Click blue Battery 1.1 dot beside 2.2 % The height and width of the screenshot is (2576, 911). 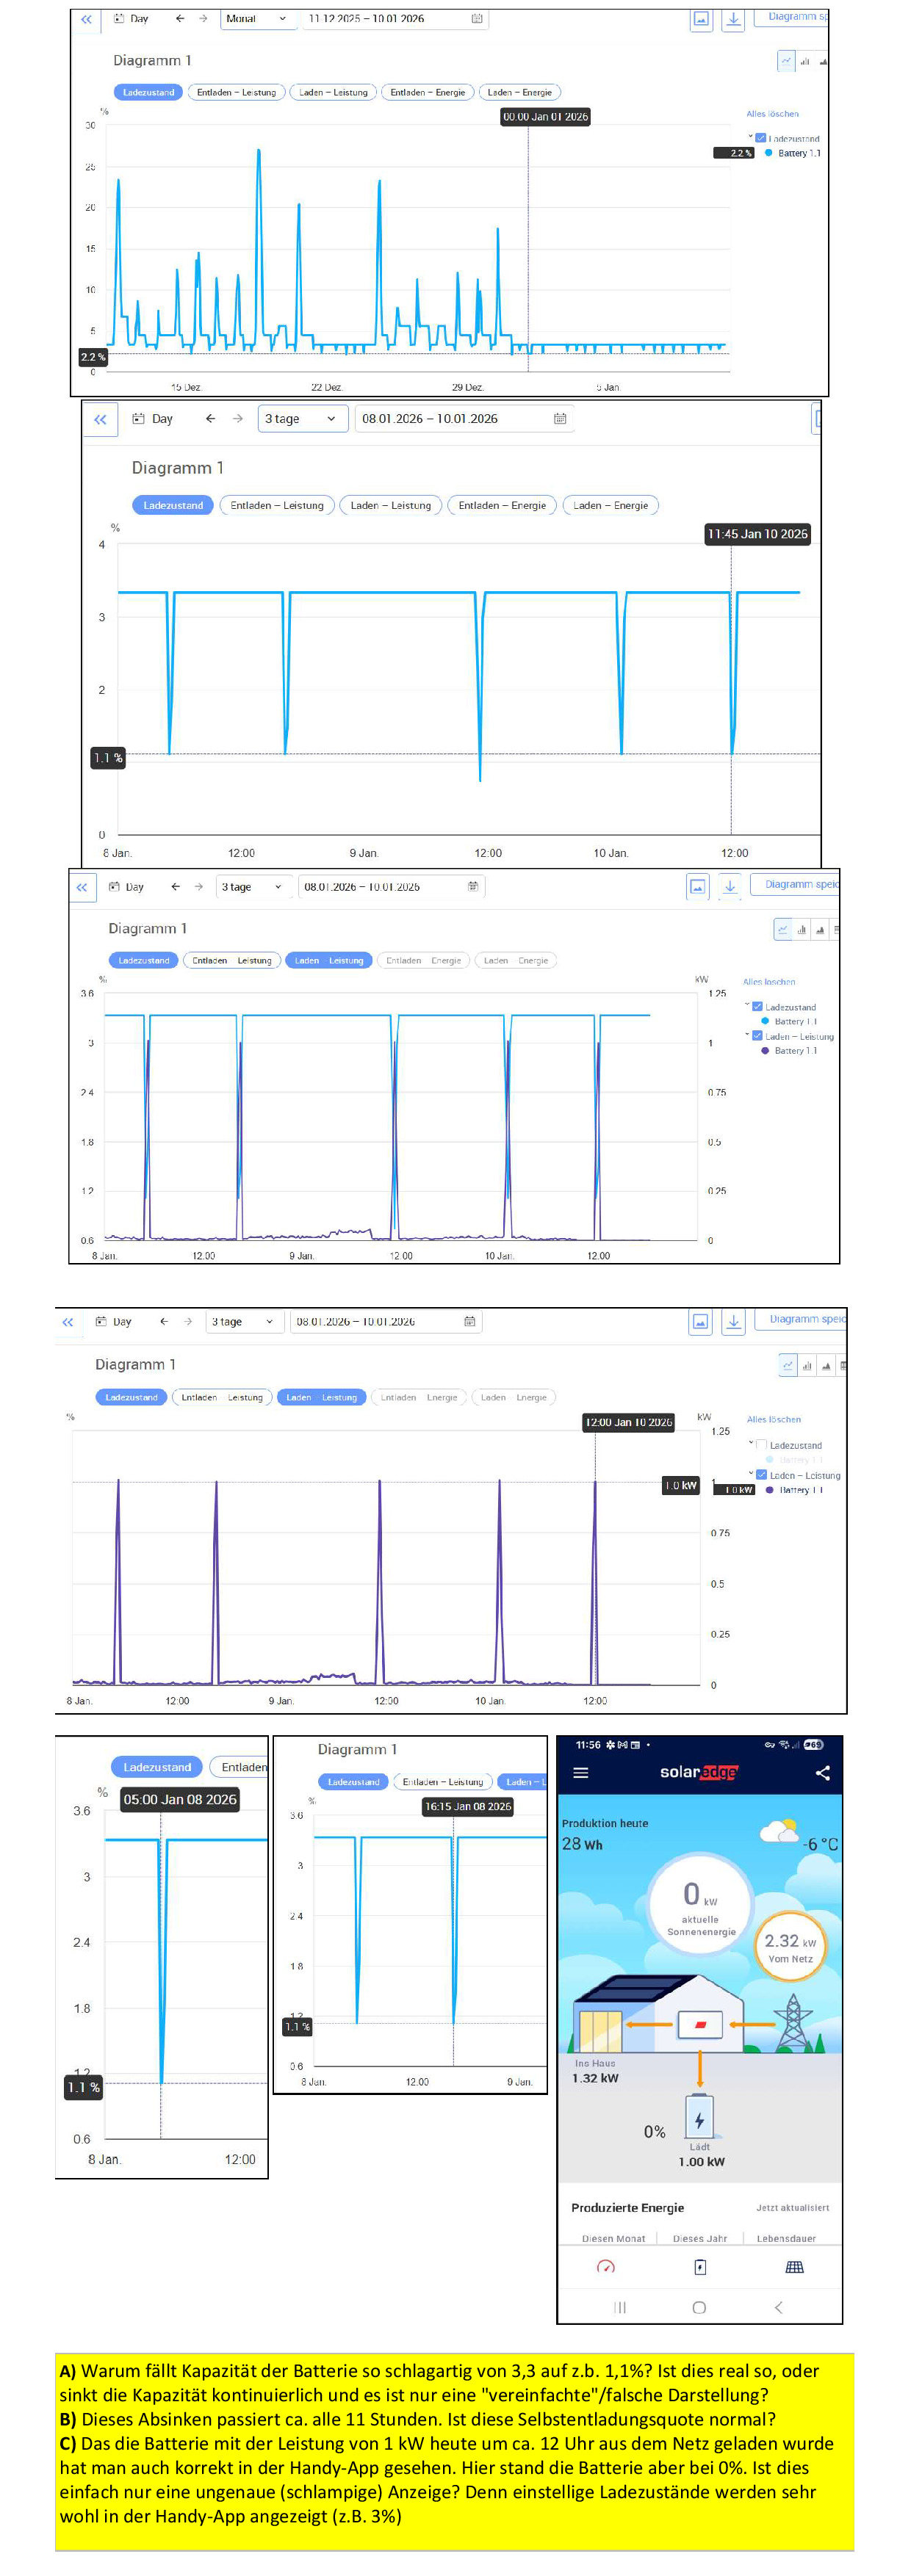tap(768, 153)
